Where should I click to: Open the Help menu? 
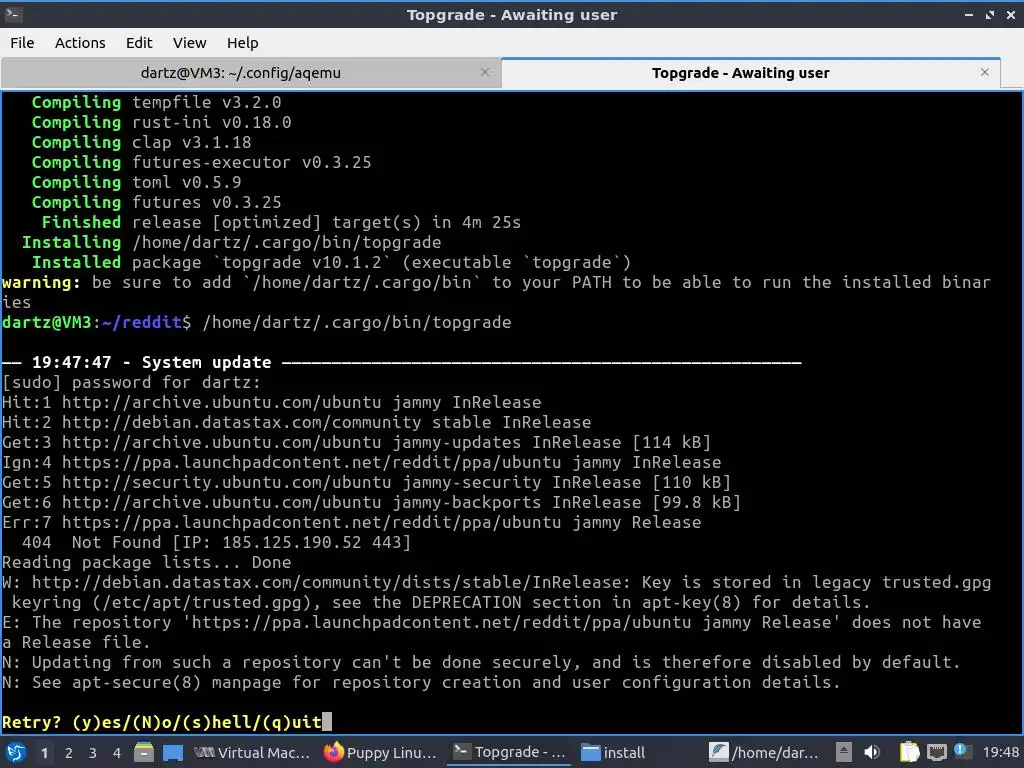(242, 43)
